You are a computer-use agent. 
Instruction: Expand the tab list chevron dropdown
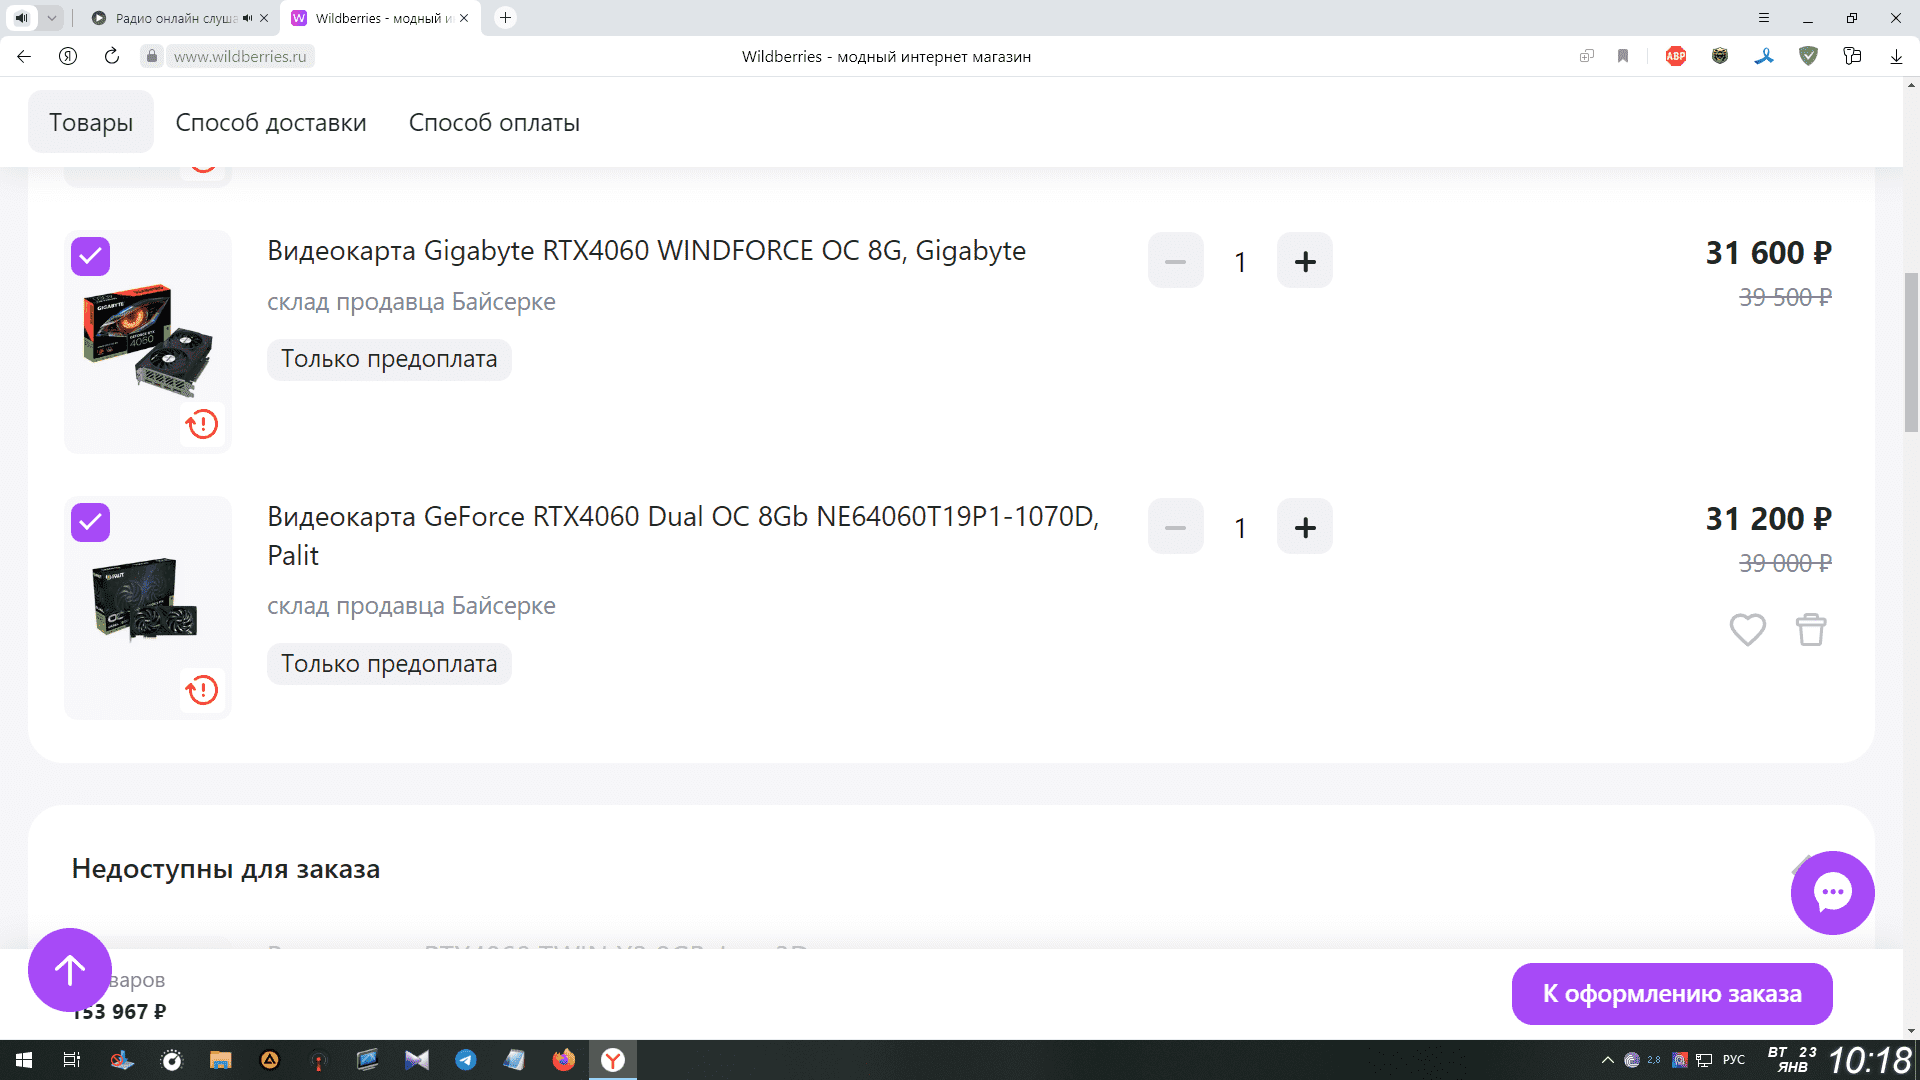coord(51,18)
